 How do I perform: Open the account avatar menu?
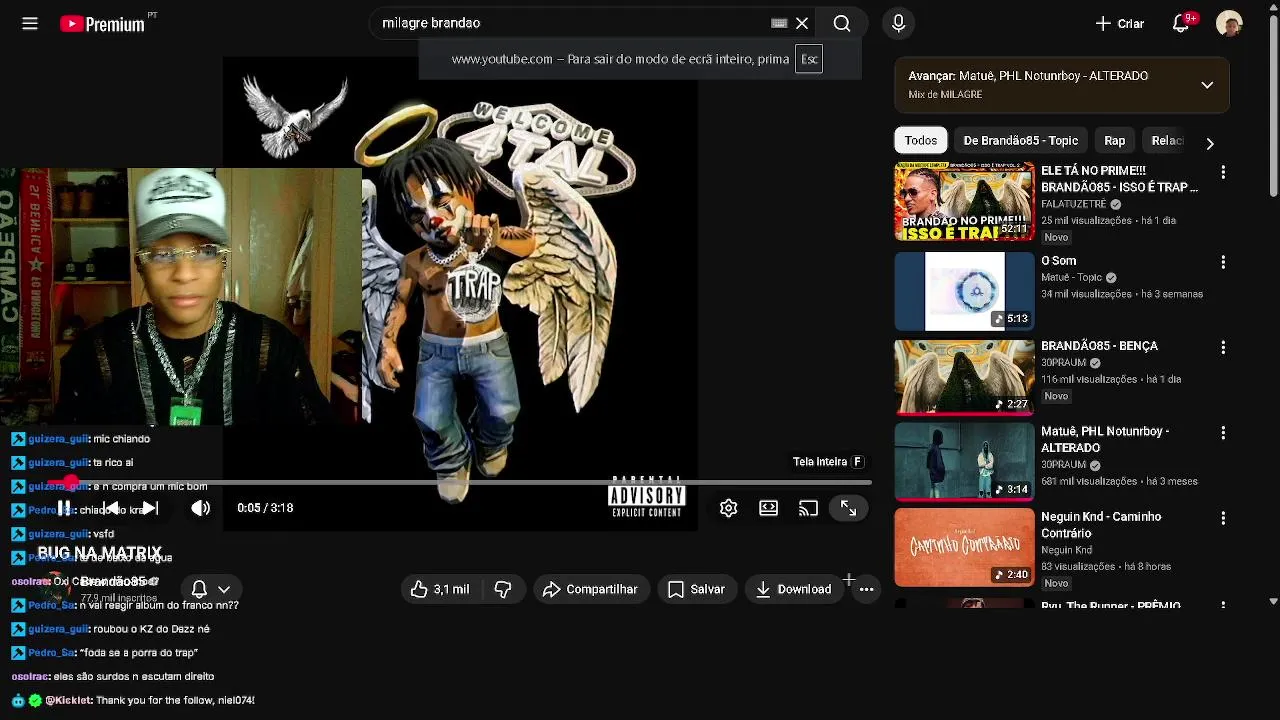point(1229,24)
